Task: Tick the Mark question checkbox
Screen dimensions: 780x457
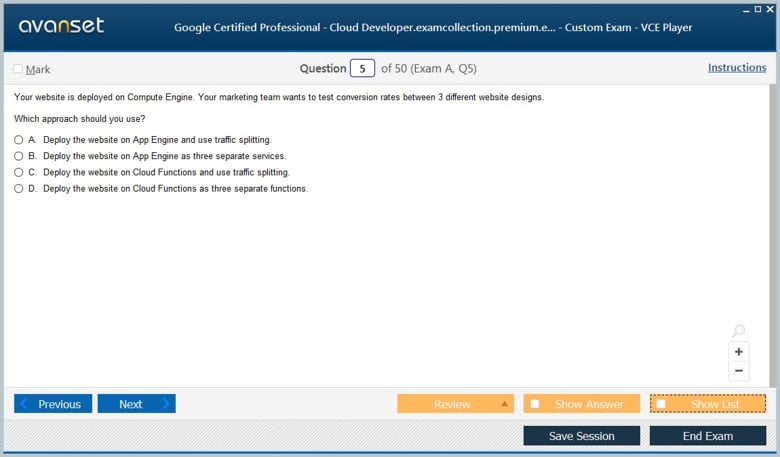Action: coord(18,69)
